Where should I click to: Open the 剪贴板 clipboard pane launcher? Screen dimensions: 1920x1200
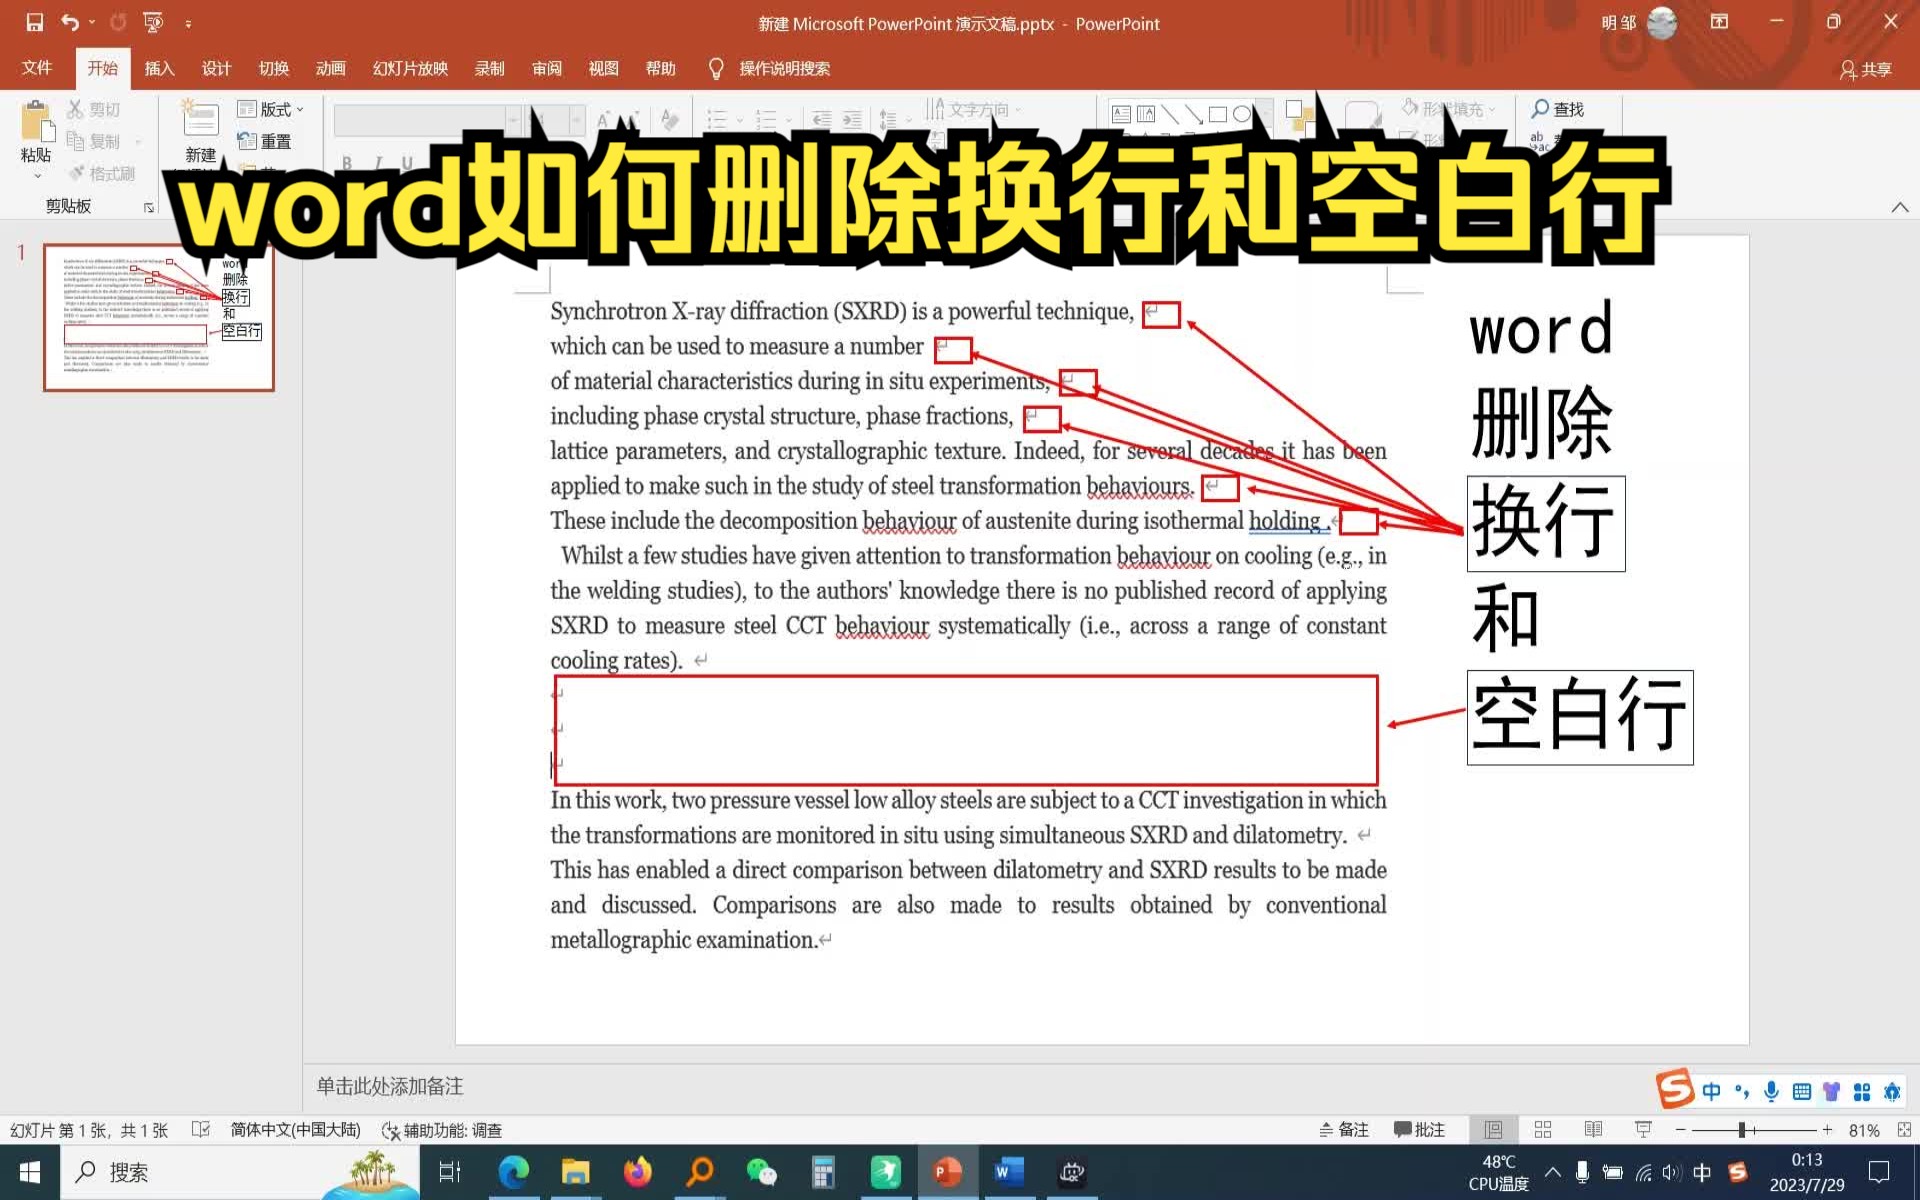coord(149,207)
